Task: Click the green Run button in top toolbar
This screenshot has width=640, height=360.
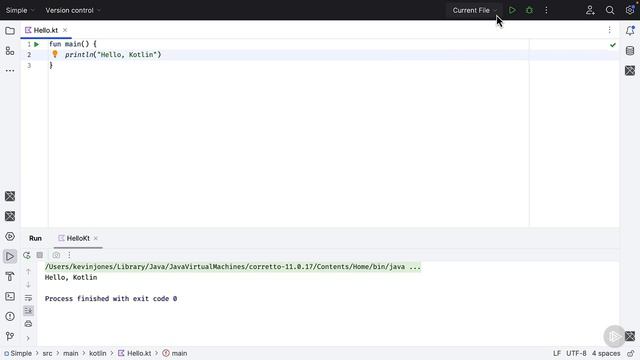Action: click(512, 10)
